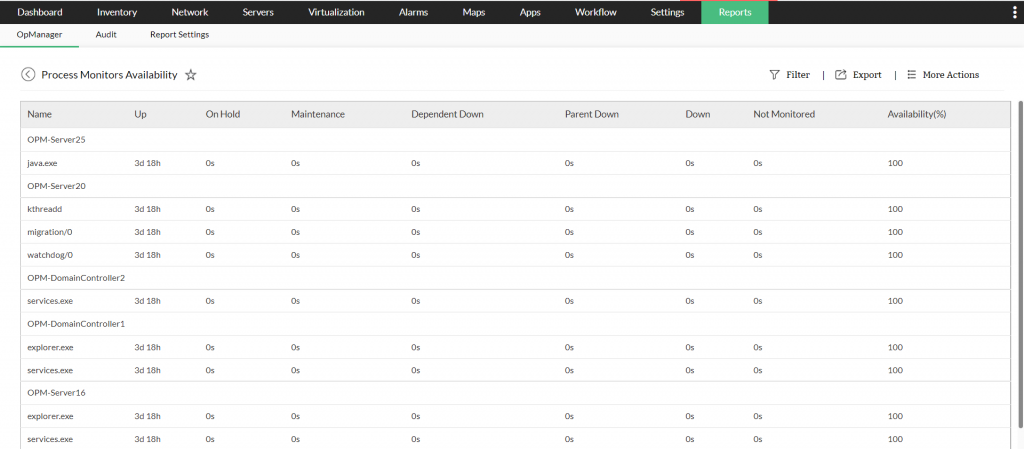Image resolution: width=1024 pixels, height=449 pixels.
Task: Click the back arrow circle icon
Action: [28, 75]
